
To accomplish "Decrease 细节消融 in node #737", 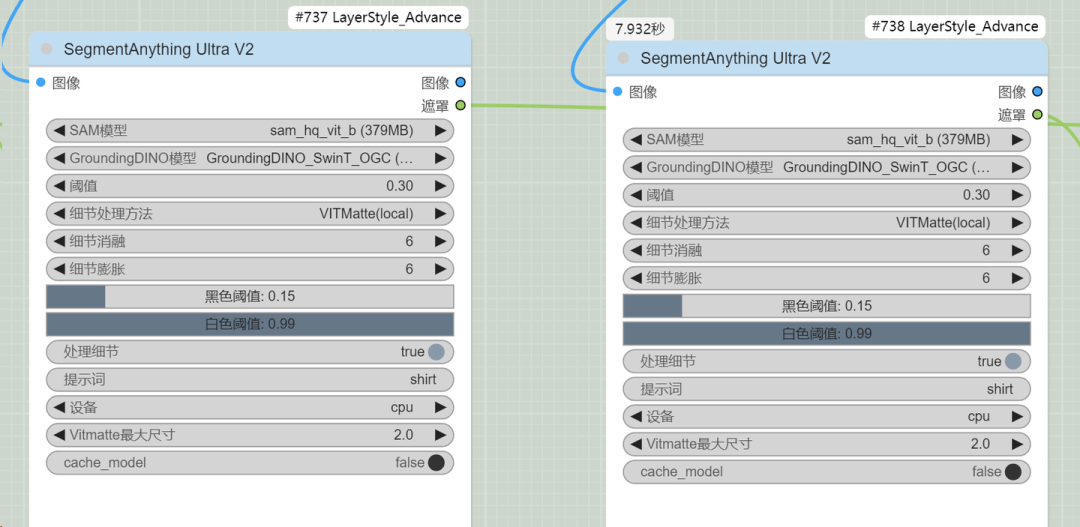I will tap(59, 241).
